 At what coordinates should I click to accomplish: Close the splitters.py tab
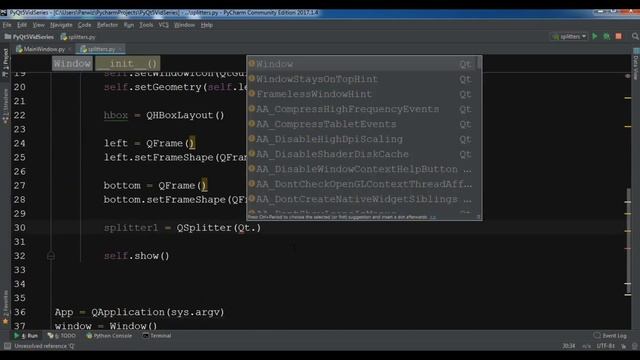point(120,49)
